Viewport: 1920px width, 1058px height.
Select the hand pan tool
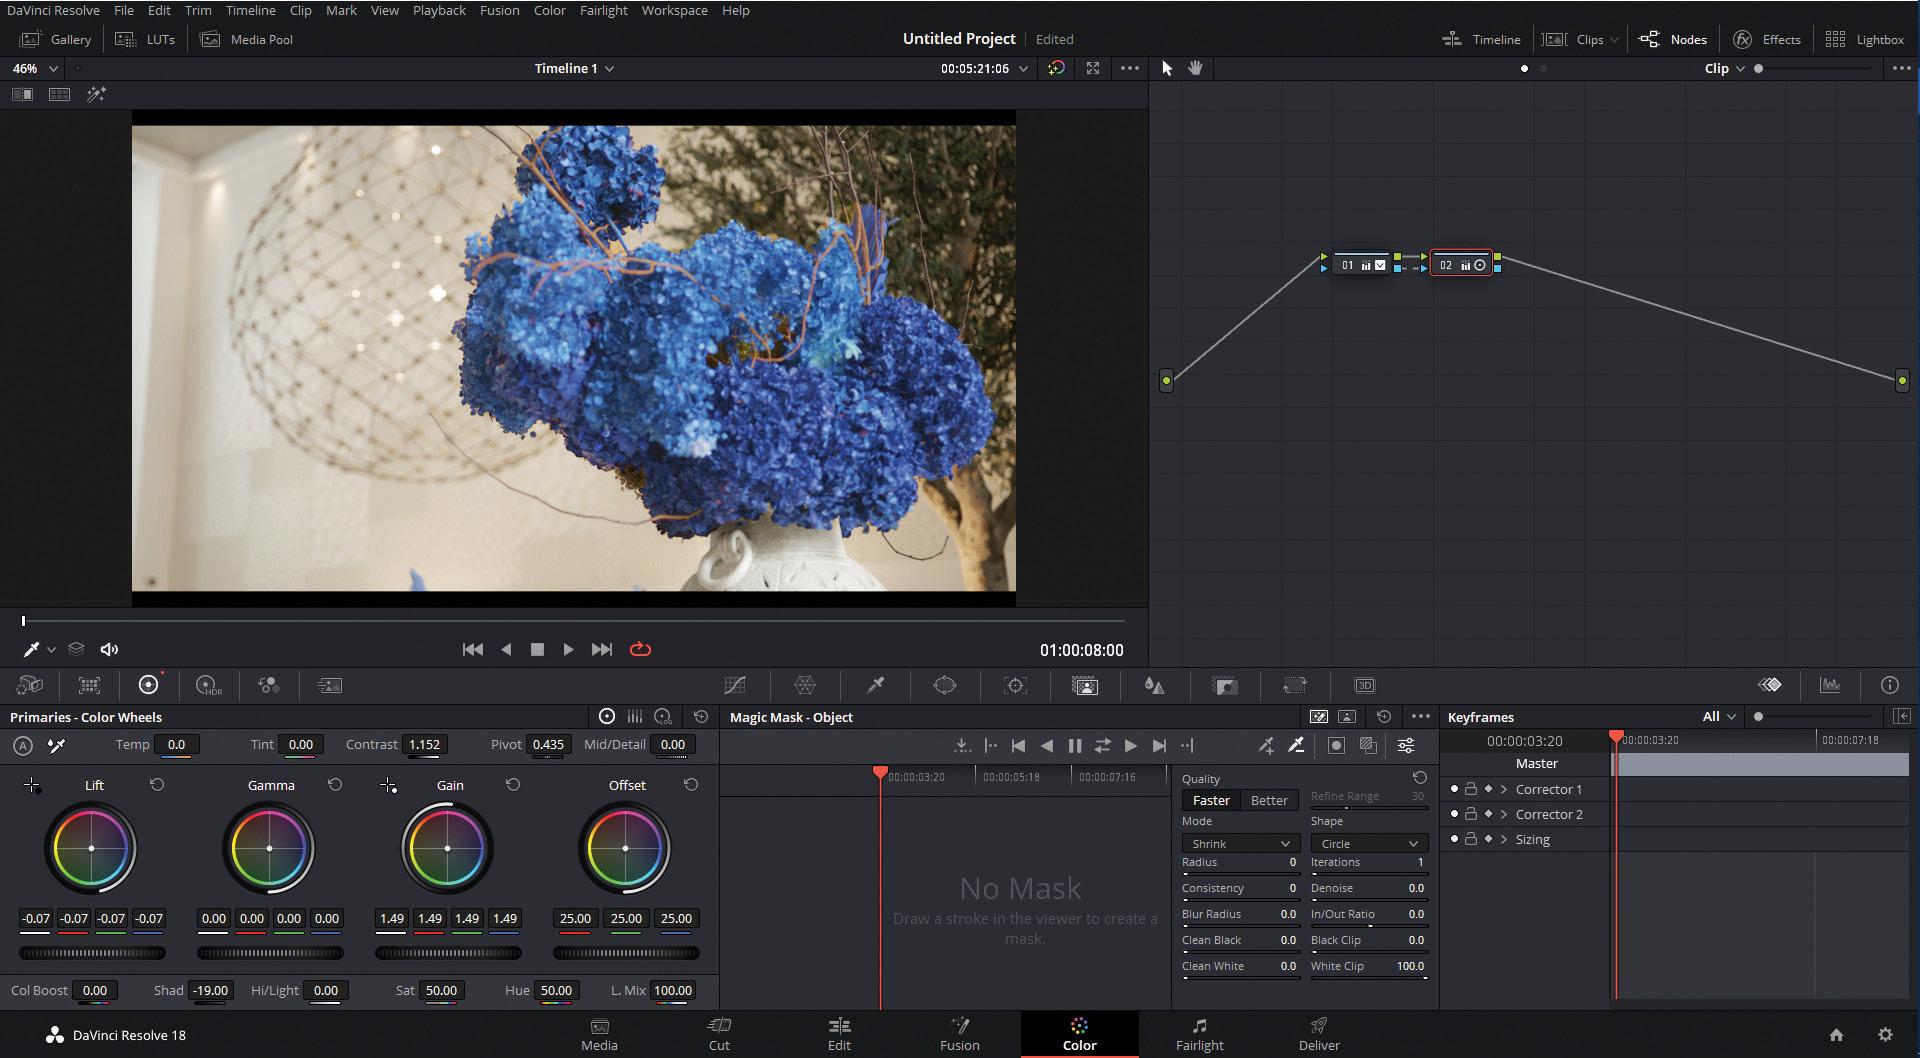click(x=1195, y=68)
